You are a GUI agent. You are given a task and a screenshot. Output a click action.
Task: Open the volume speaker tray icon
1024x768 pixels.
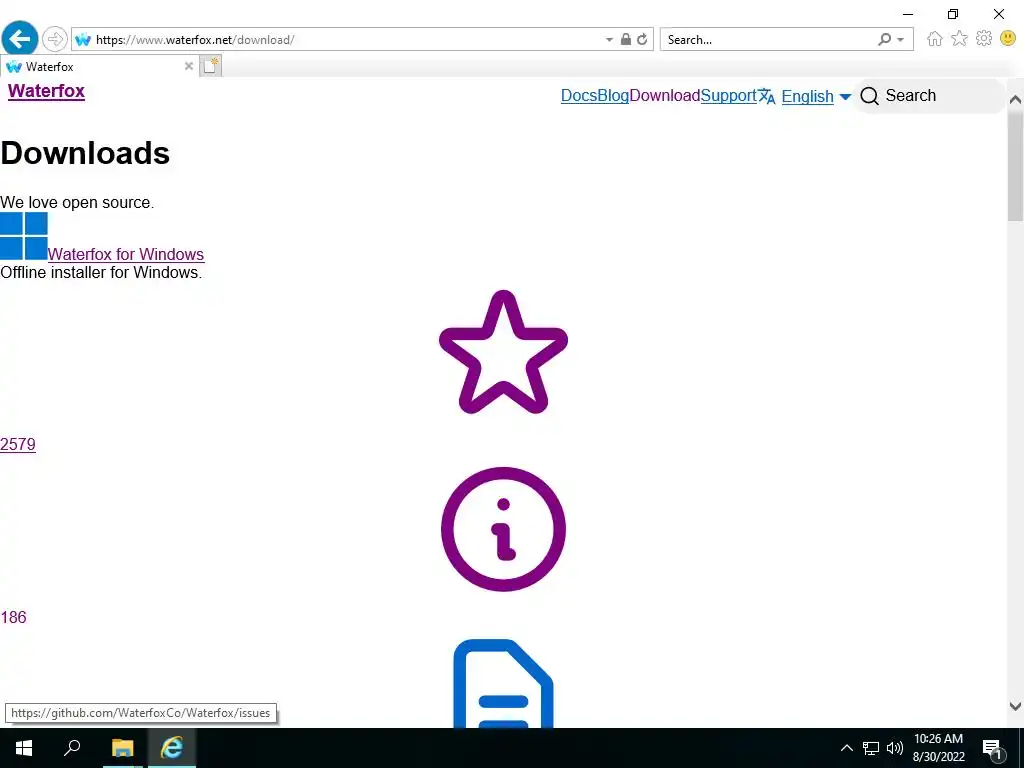tap(895, 748)
